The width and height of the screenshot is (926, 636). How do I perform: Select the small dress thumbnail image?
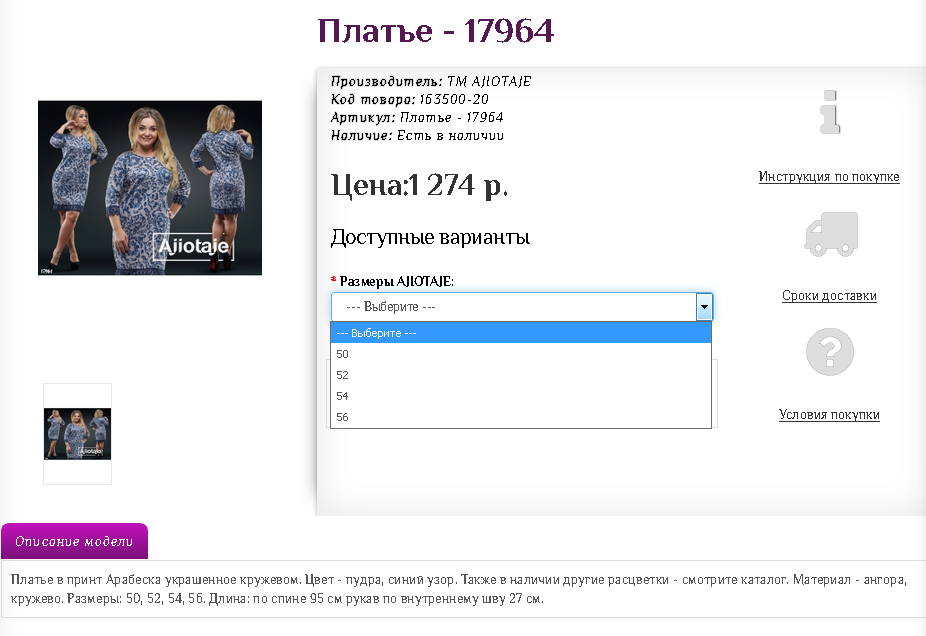(x=77, y=434)
